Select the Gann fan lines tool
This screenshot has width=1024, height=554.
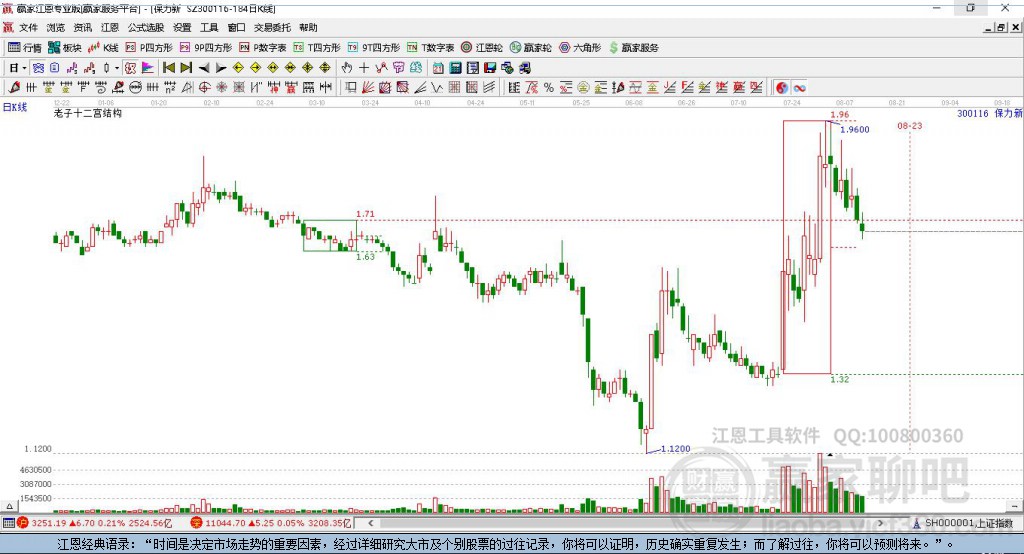[368, 88]
